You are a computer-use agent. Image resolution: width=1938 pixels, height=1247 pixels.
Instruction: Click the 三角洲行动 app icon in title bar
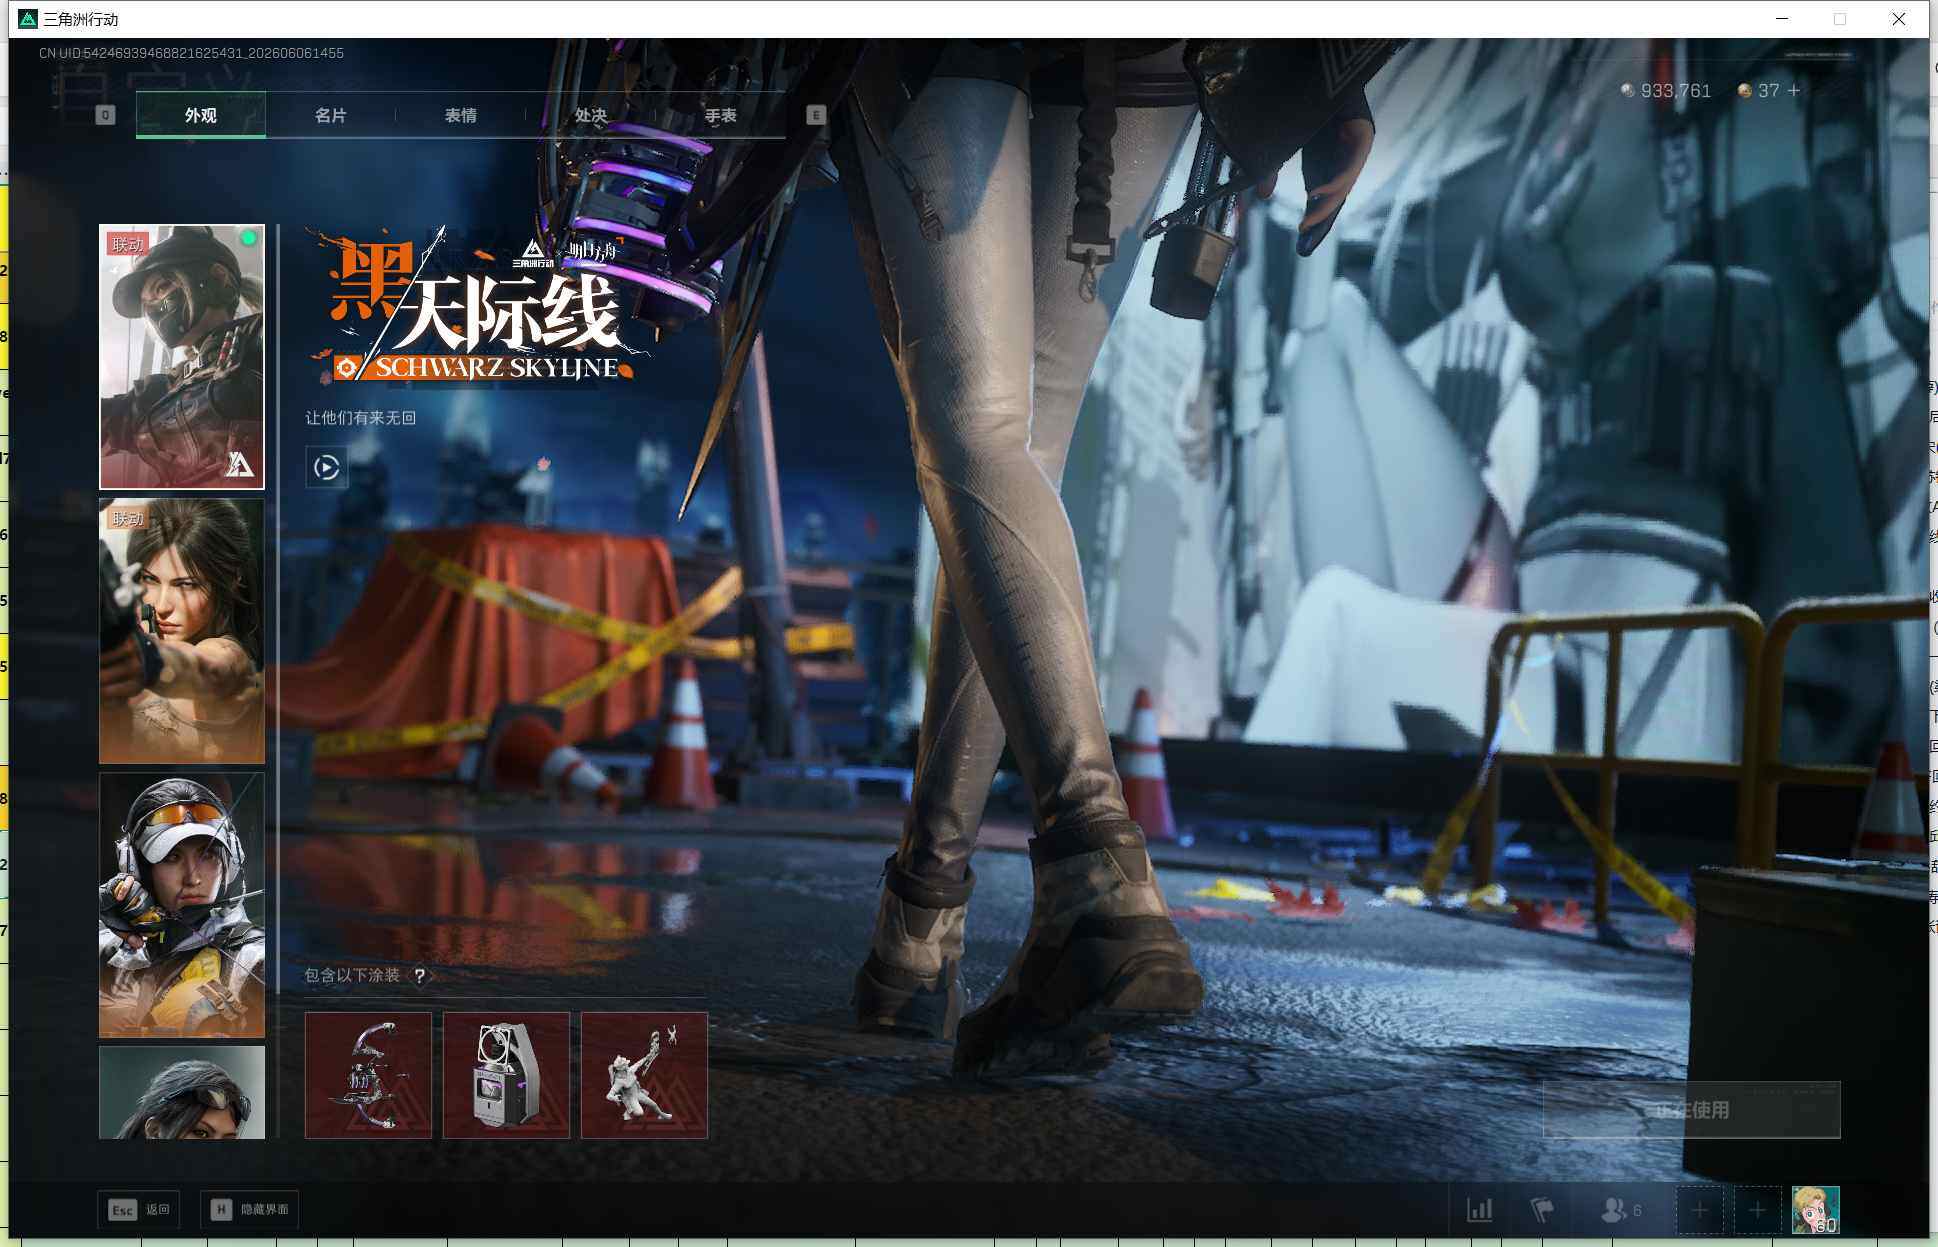pyautogui.click(x=28, y=19)
